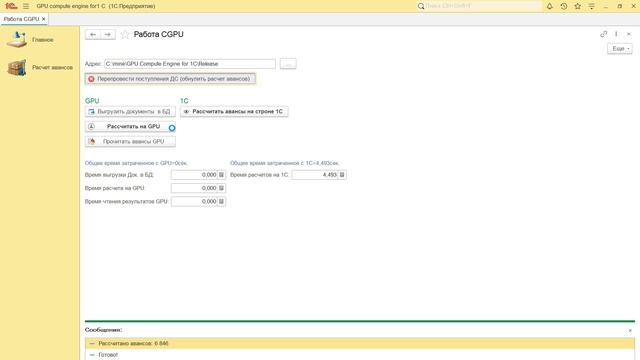640x360 pixels.
Task: Open the 1C main menu hamburger icon
Action: tap(26, 6)
